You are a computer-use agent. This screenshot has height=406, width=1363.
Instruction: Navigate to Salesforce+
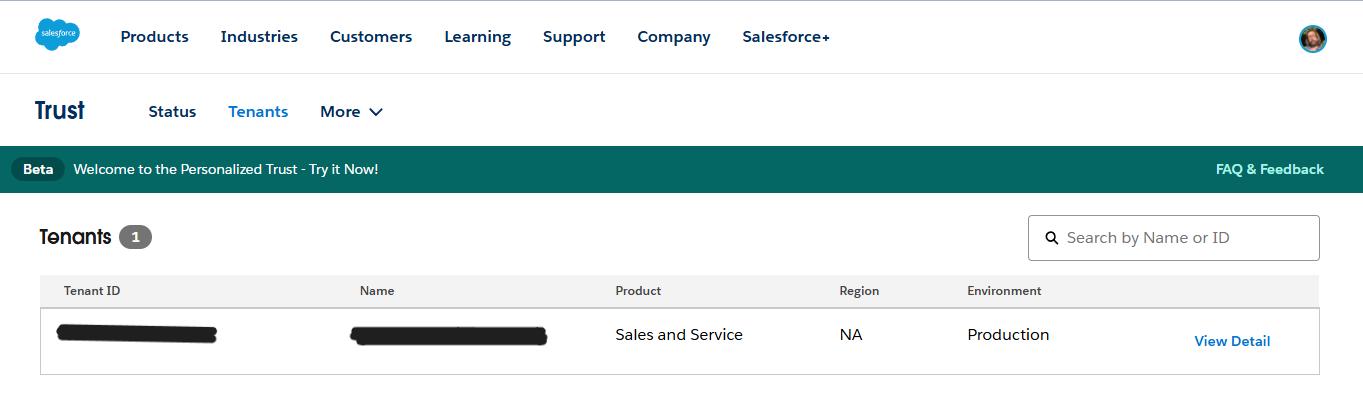(x=786, y=37)
